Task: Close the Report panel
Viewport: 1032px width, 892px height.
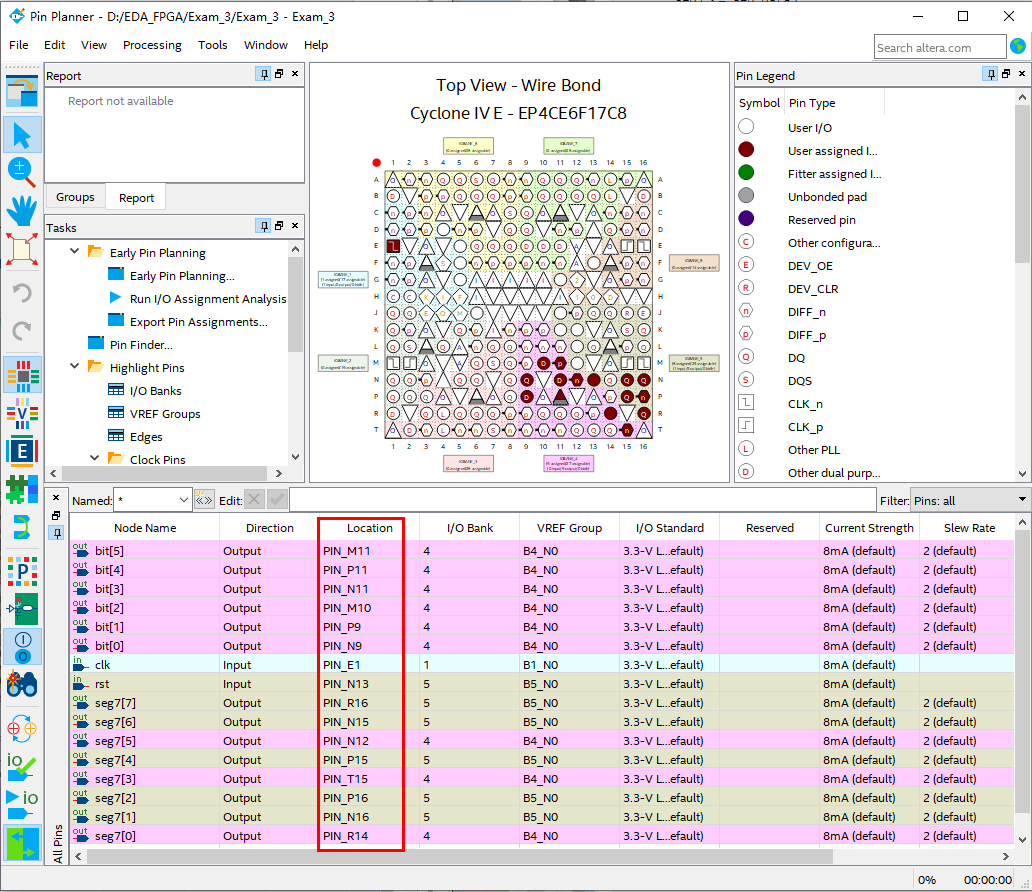Action: (295, 74)
